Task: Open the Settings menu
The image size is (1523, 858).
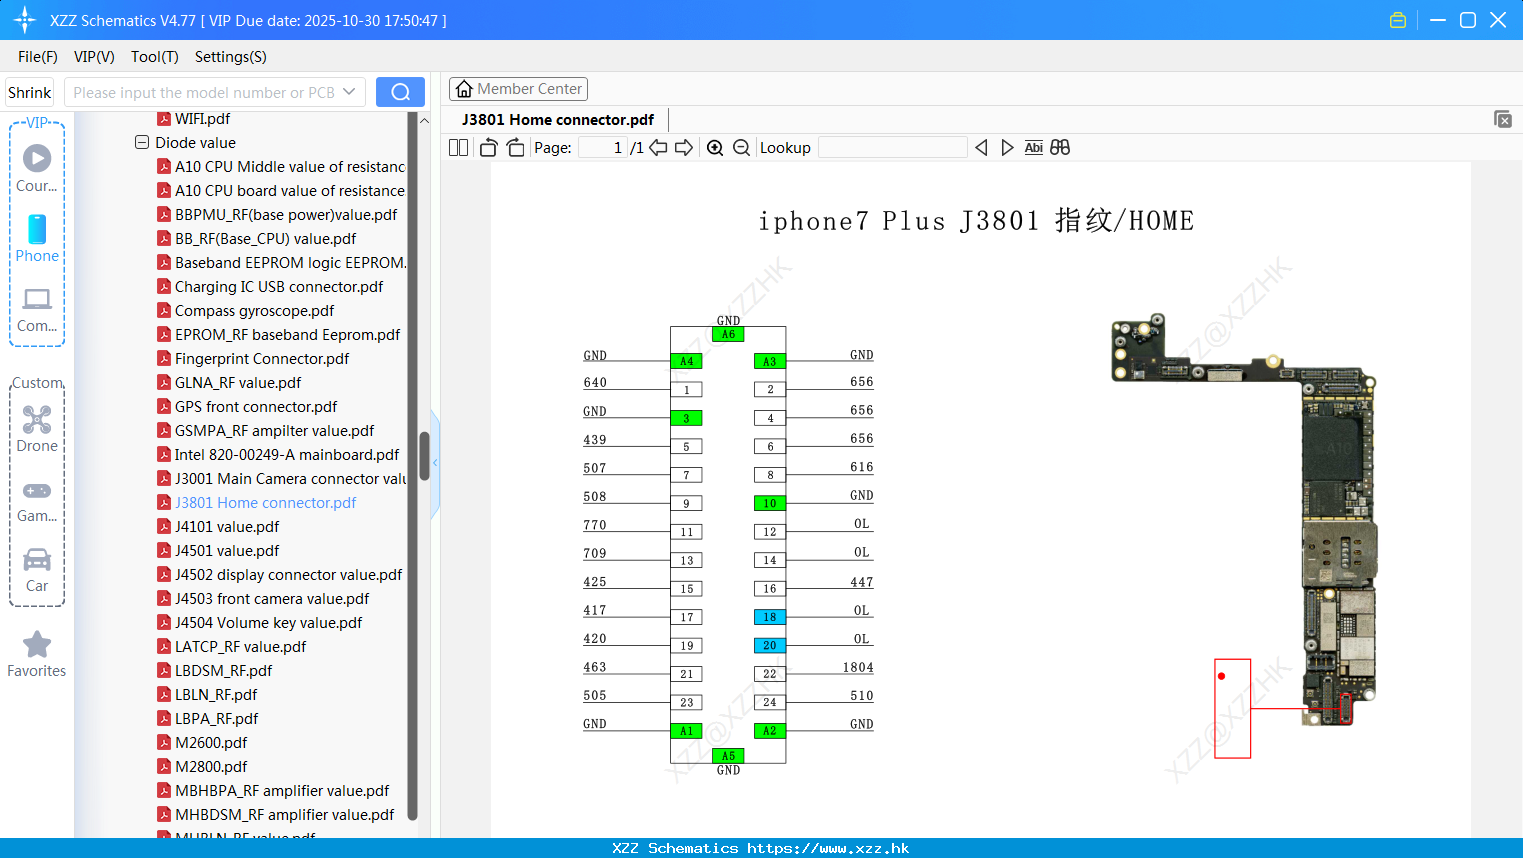Action: pos(231,57)
